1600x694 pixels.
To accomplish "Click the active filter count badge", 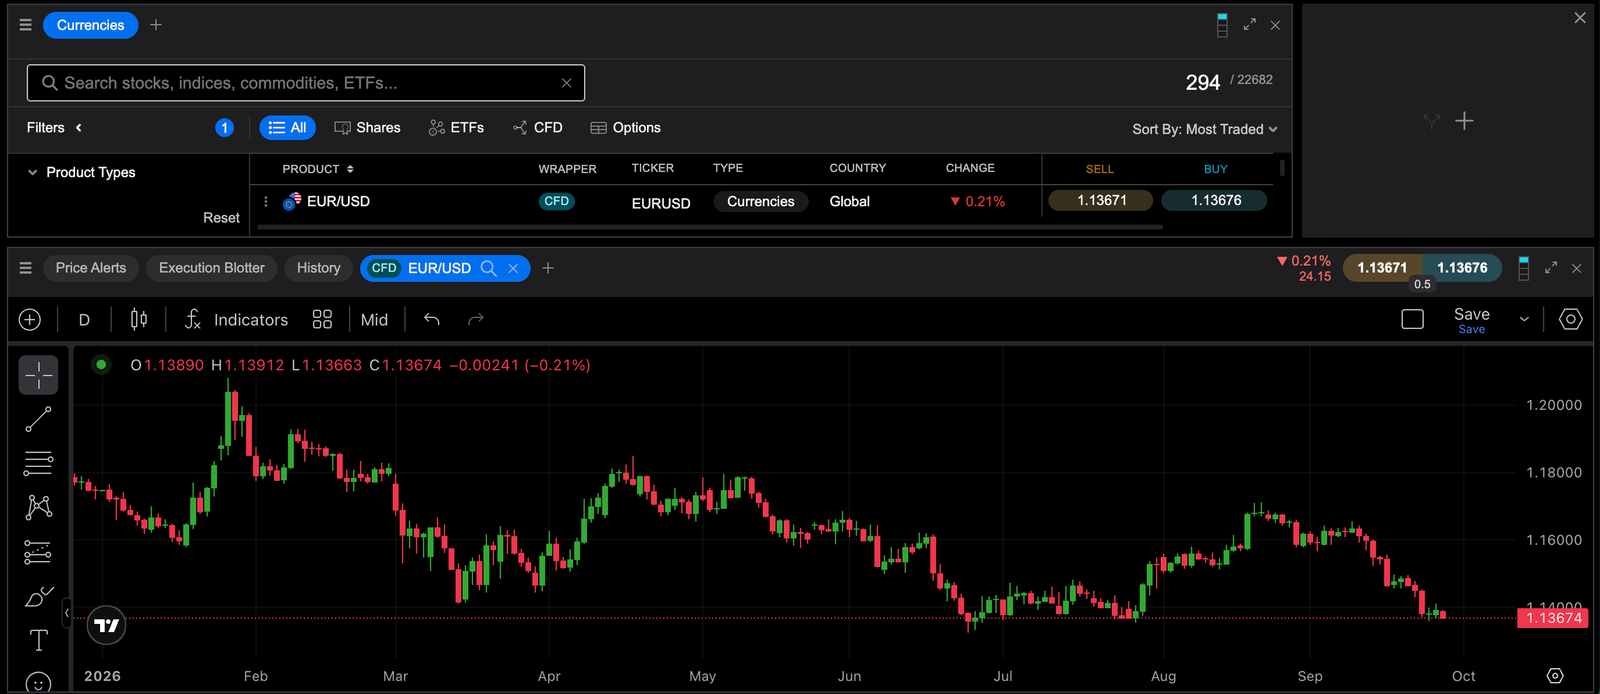I will pyautogui.click(x=224, y=128).
